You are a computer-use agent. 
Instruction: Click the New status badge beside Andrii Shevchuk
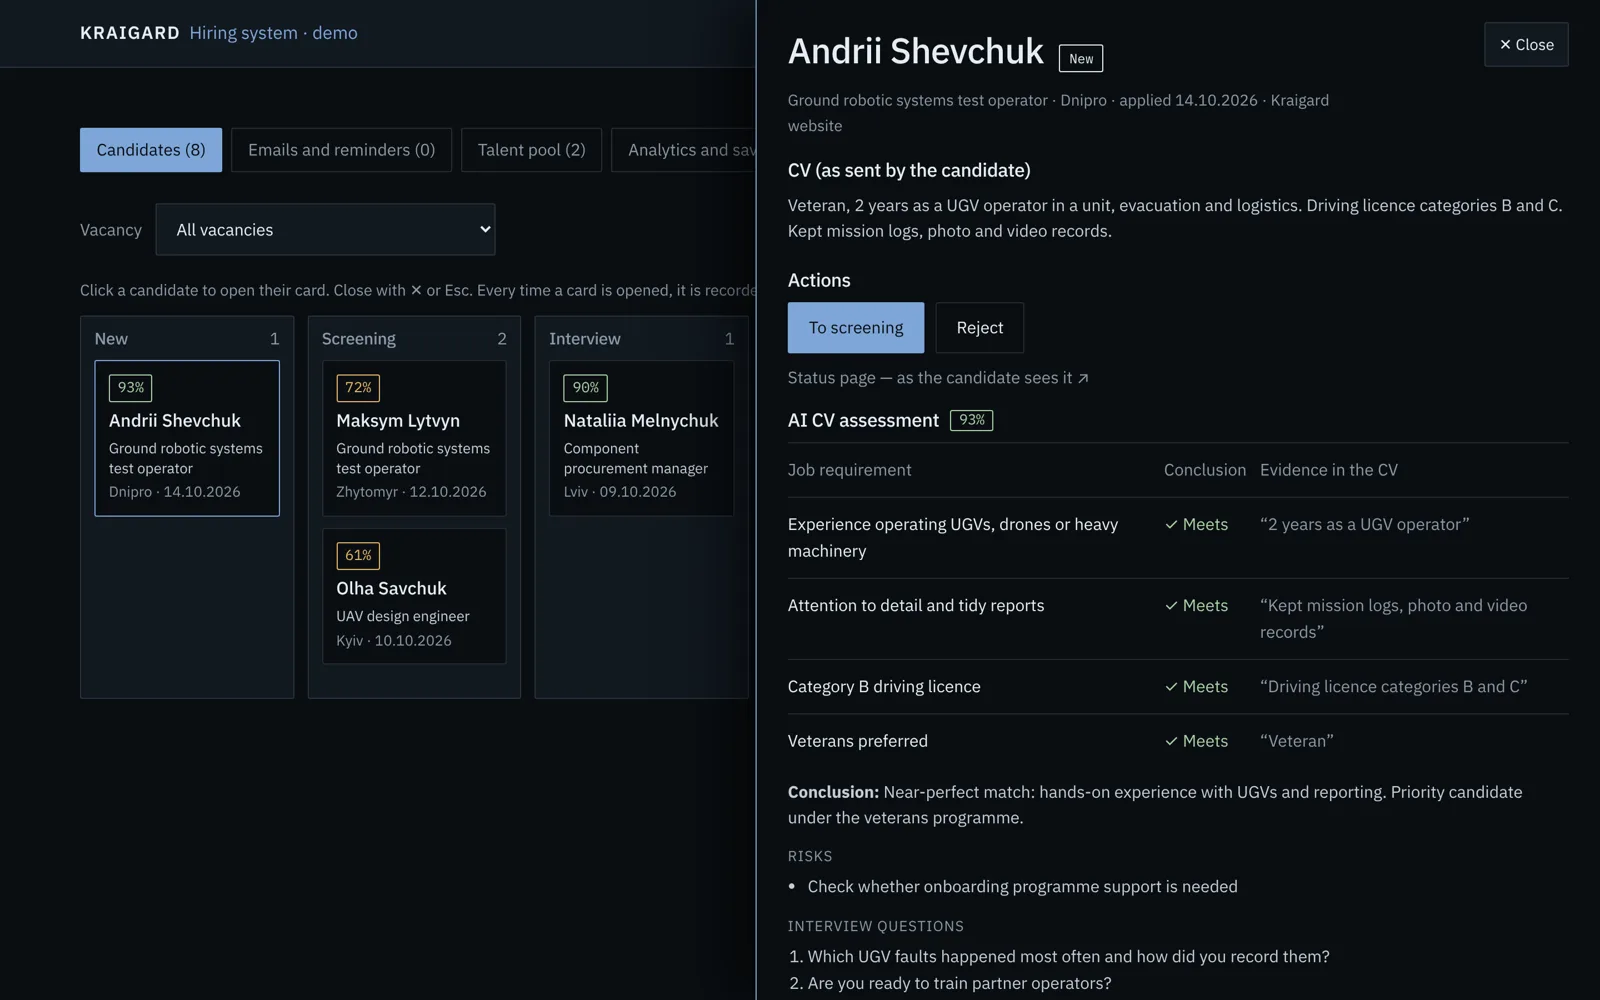1081,59
